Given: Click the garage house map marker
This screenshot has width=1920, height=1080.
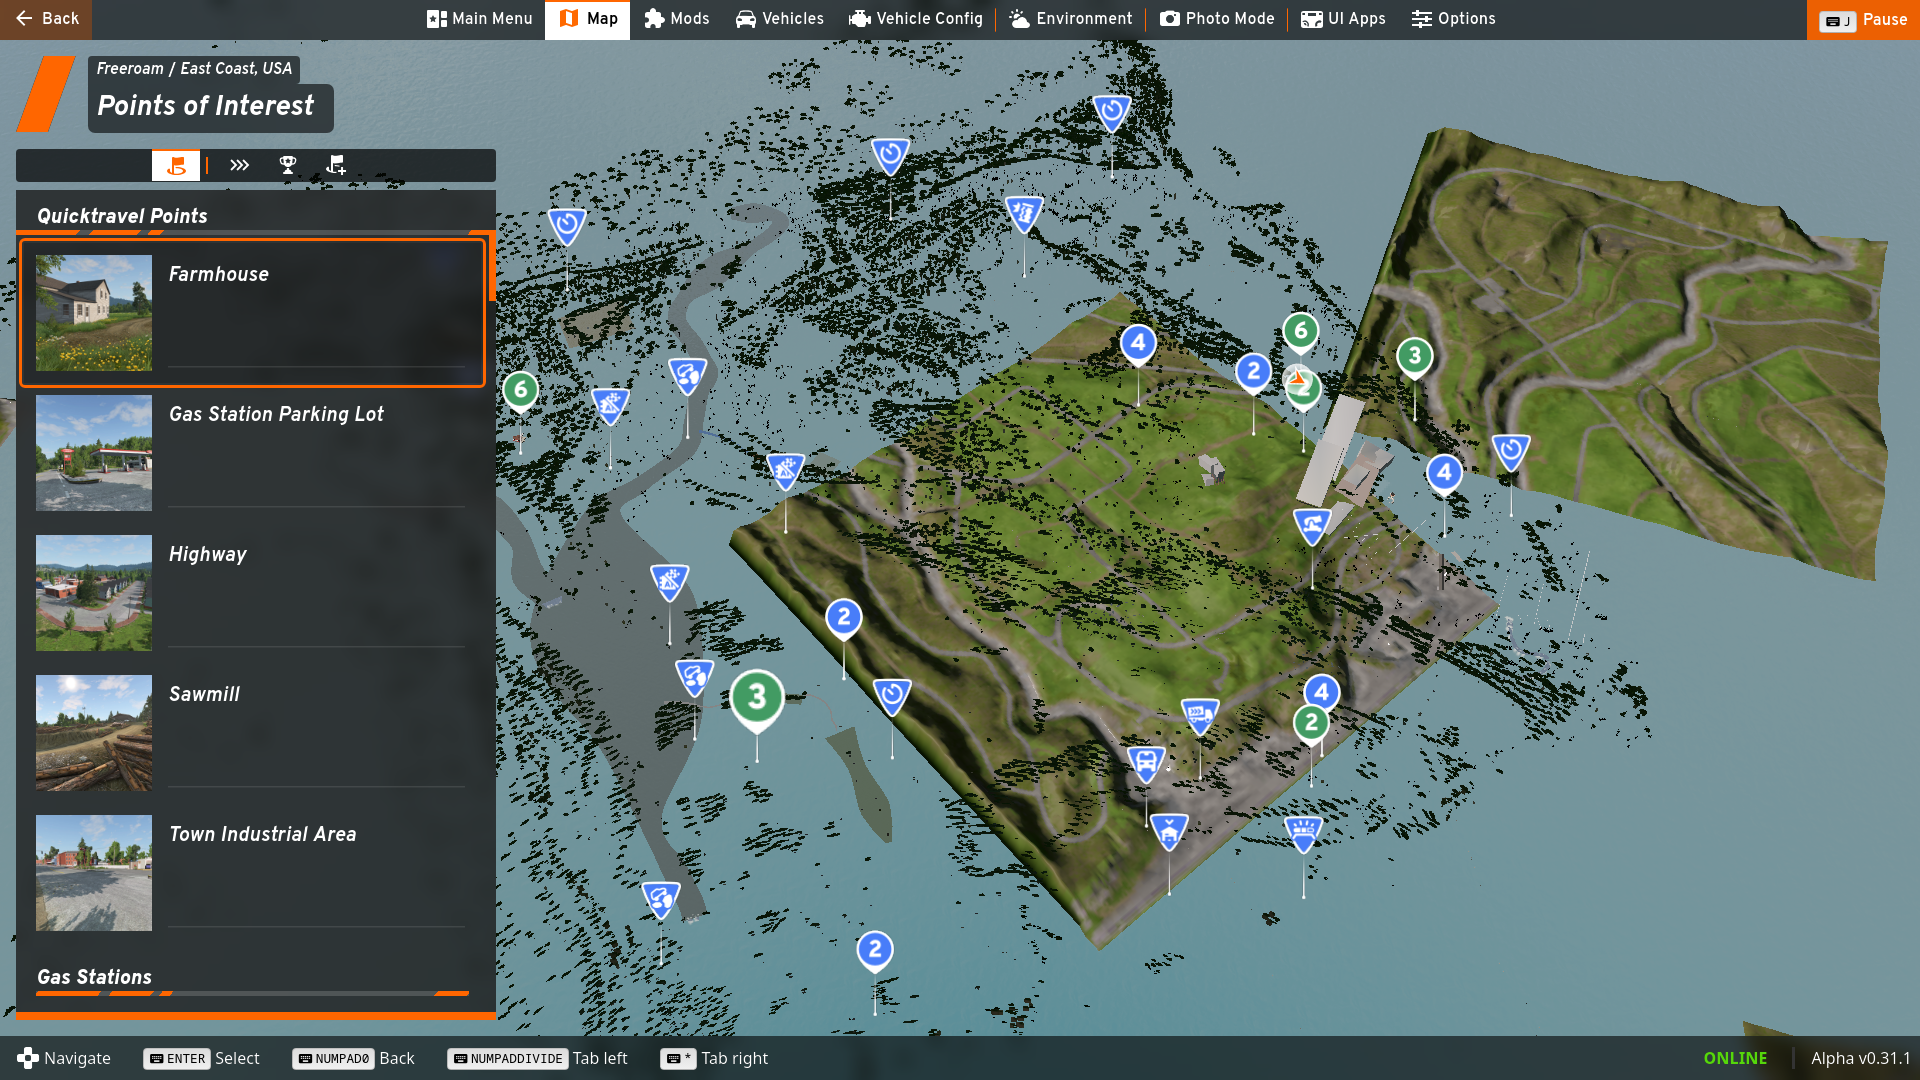Looking at the screenshot, I should pos(1168,830).
